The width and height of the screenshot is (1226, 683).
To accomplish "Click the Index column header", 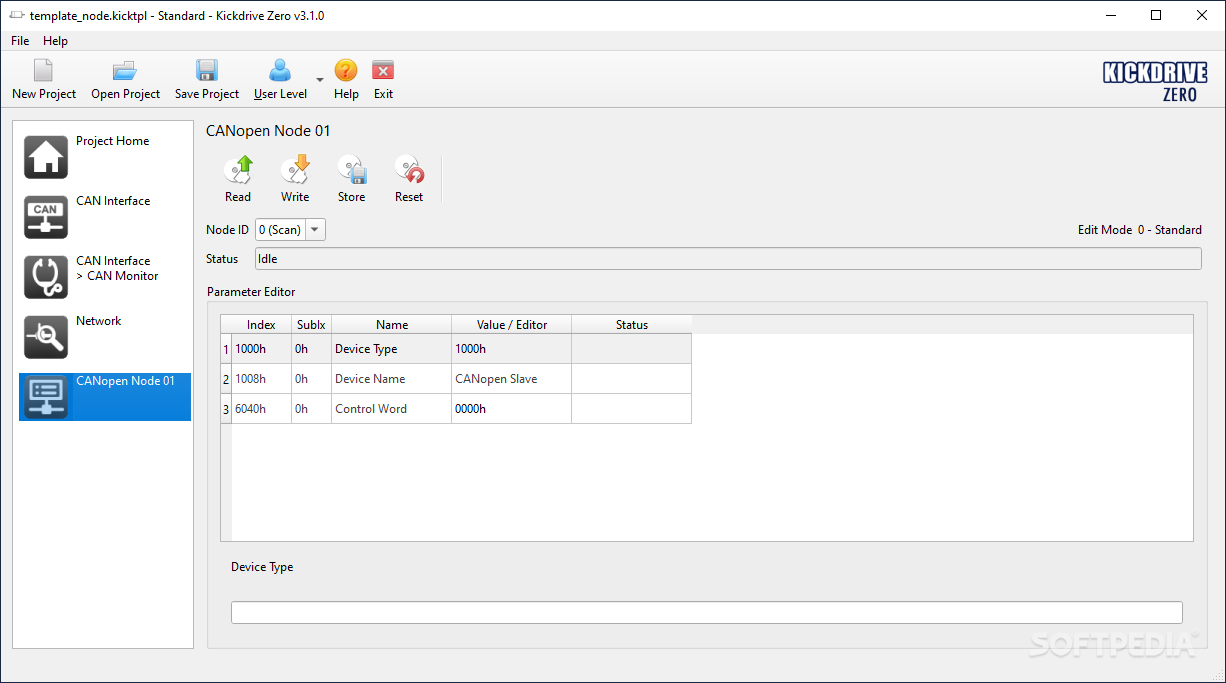I will [261, 325].
